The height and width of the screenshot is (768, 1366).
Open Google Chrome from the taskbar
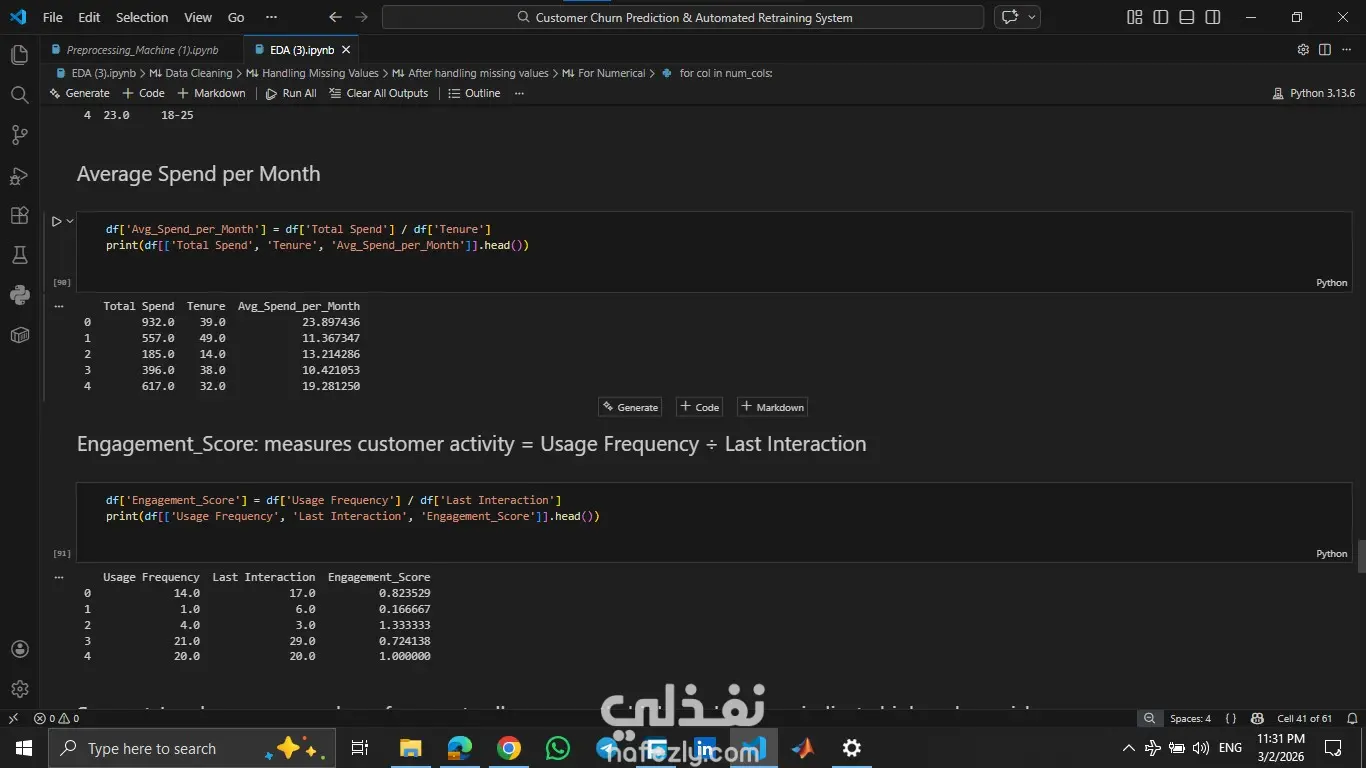click(509, 748)
